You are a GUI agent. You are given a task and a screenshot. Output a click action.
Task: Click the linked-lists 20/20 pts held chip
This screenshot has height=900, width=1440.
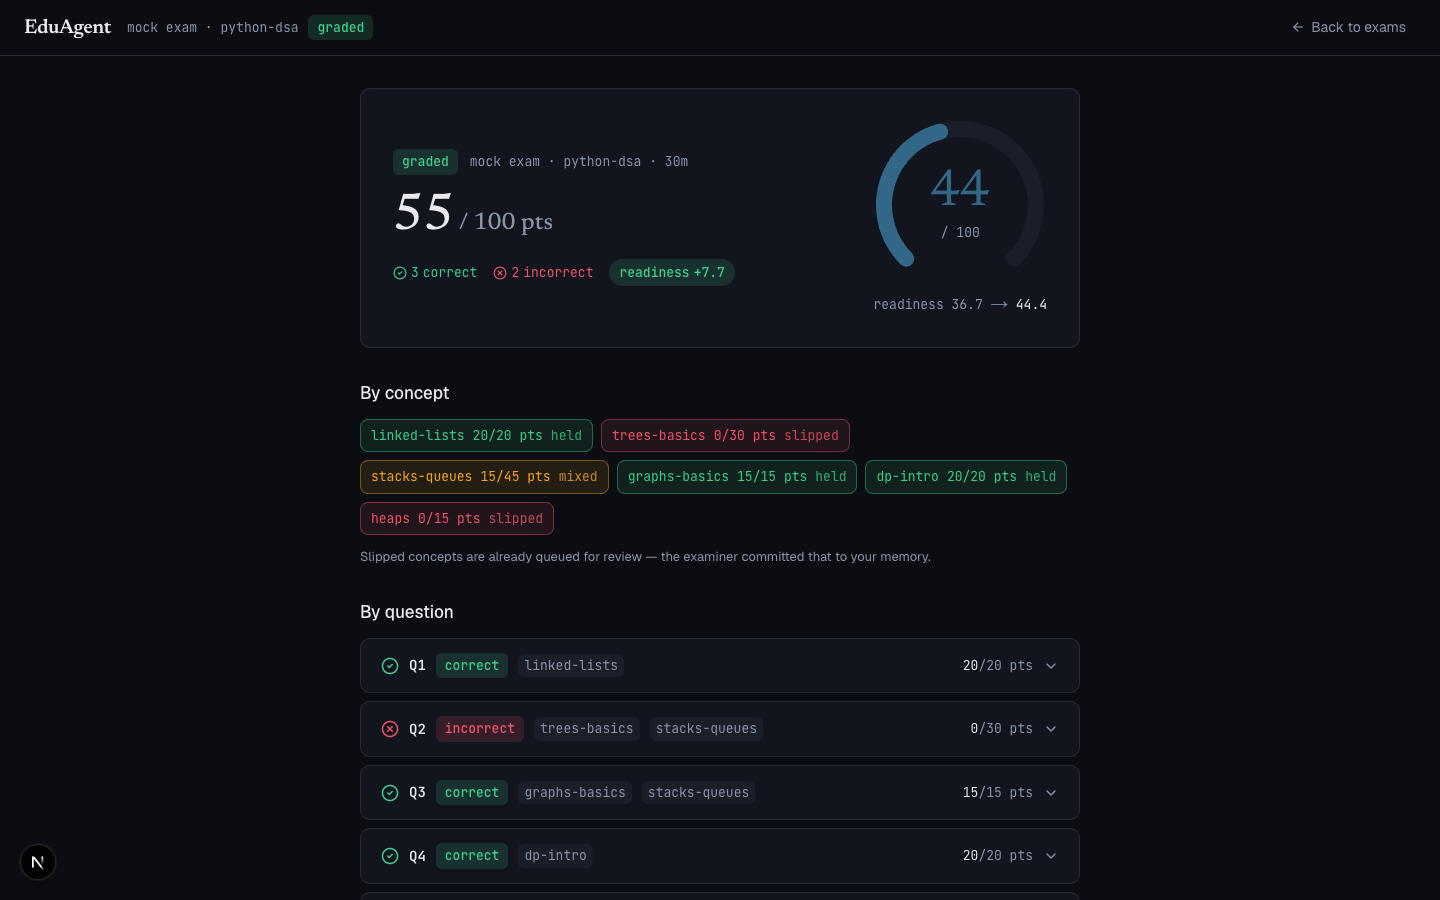[x=476, y=436]
